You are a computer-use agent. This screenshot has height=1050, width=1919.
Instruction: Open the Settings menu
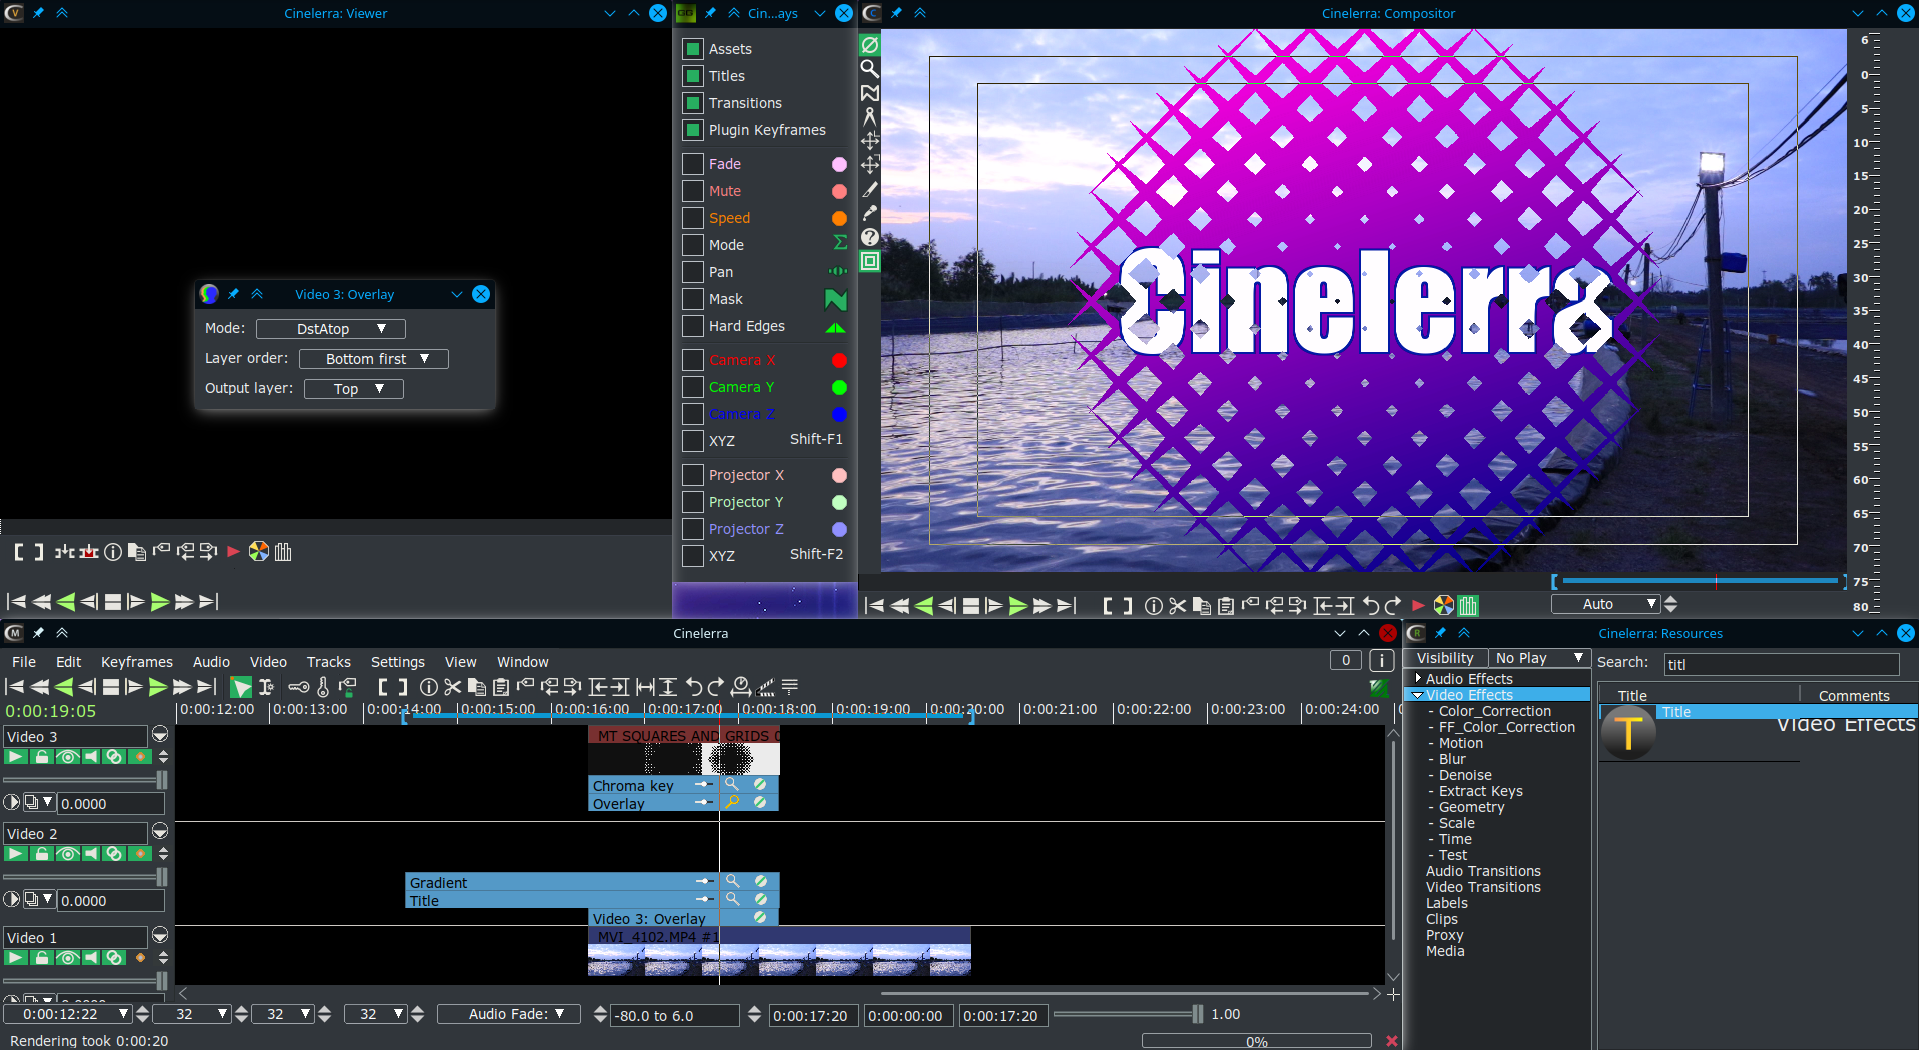click(x=397, y=662)
